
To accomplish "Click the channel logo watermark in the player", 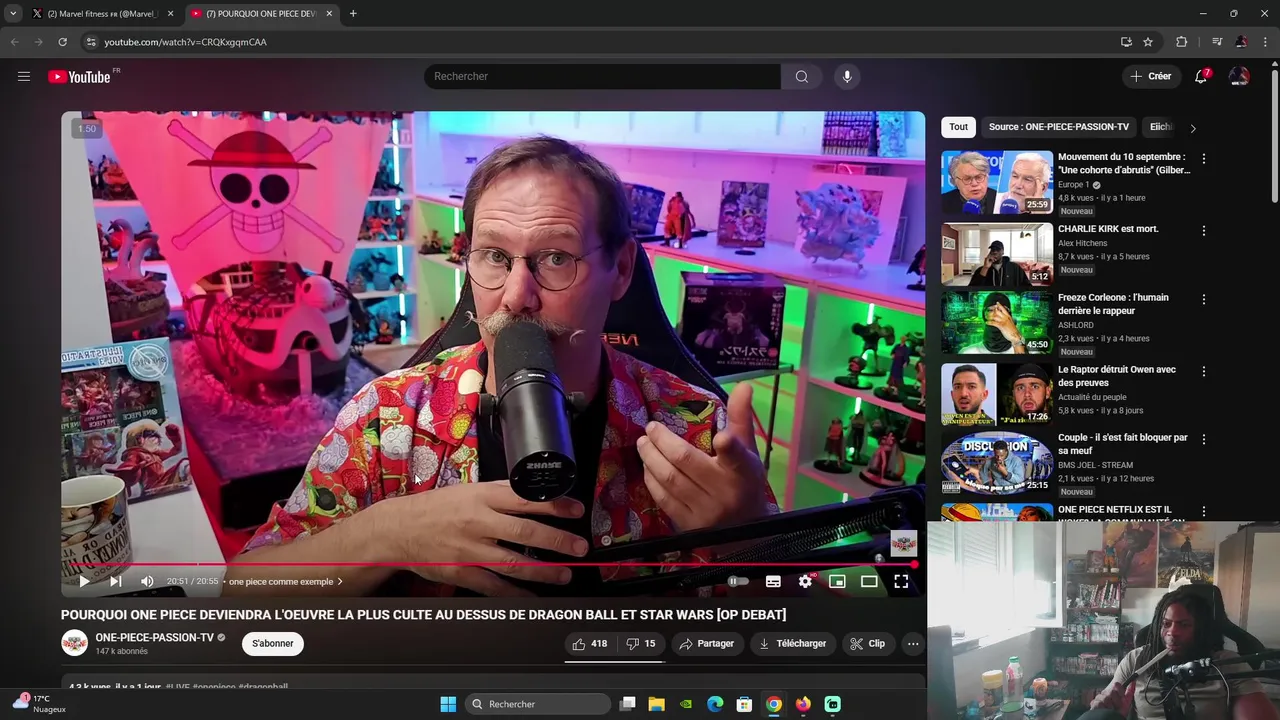I will click(903, 543).
